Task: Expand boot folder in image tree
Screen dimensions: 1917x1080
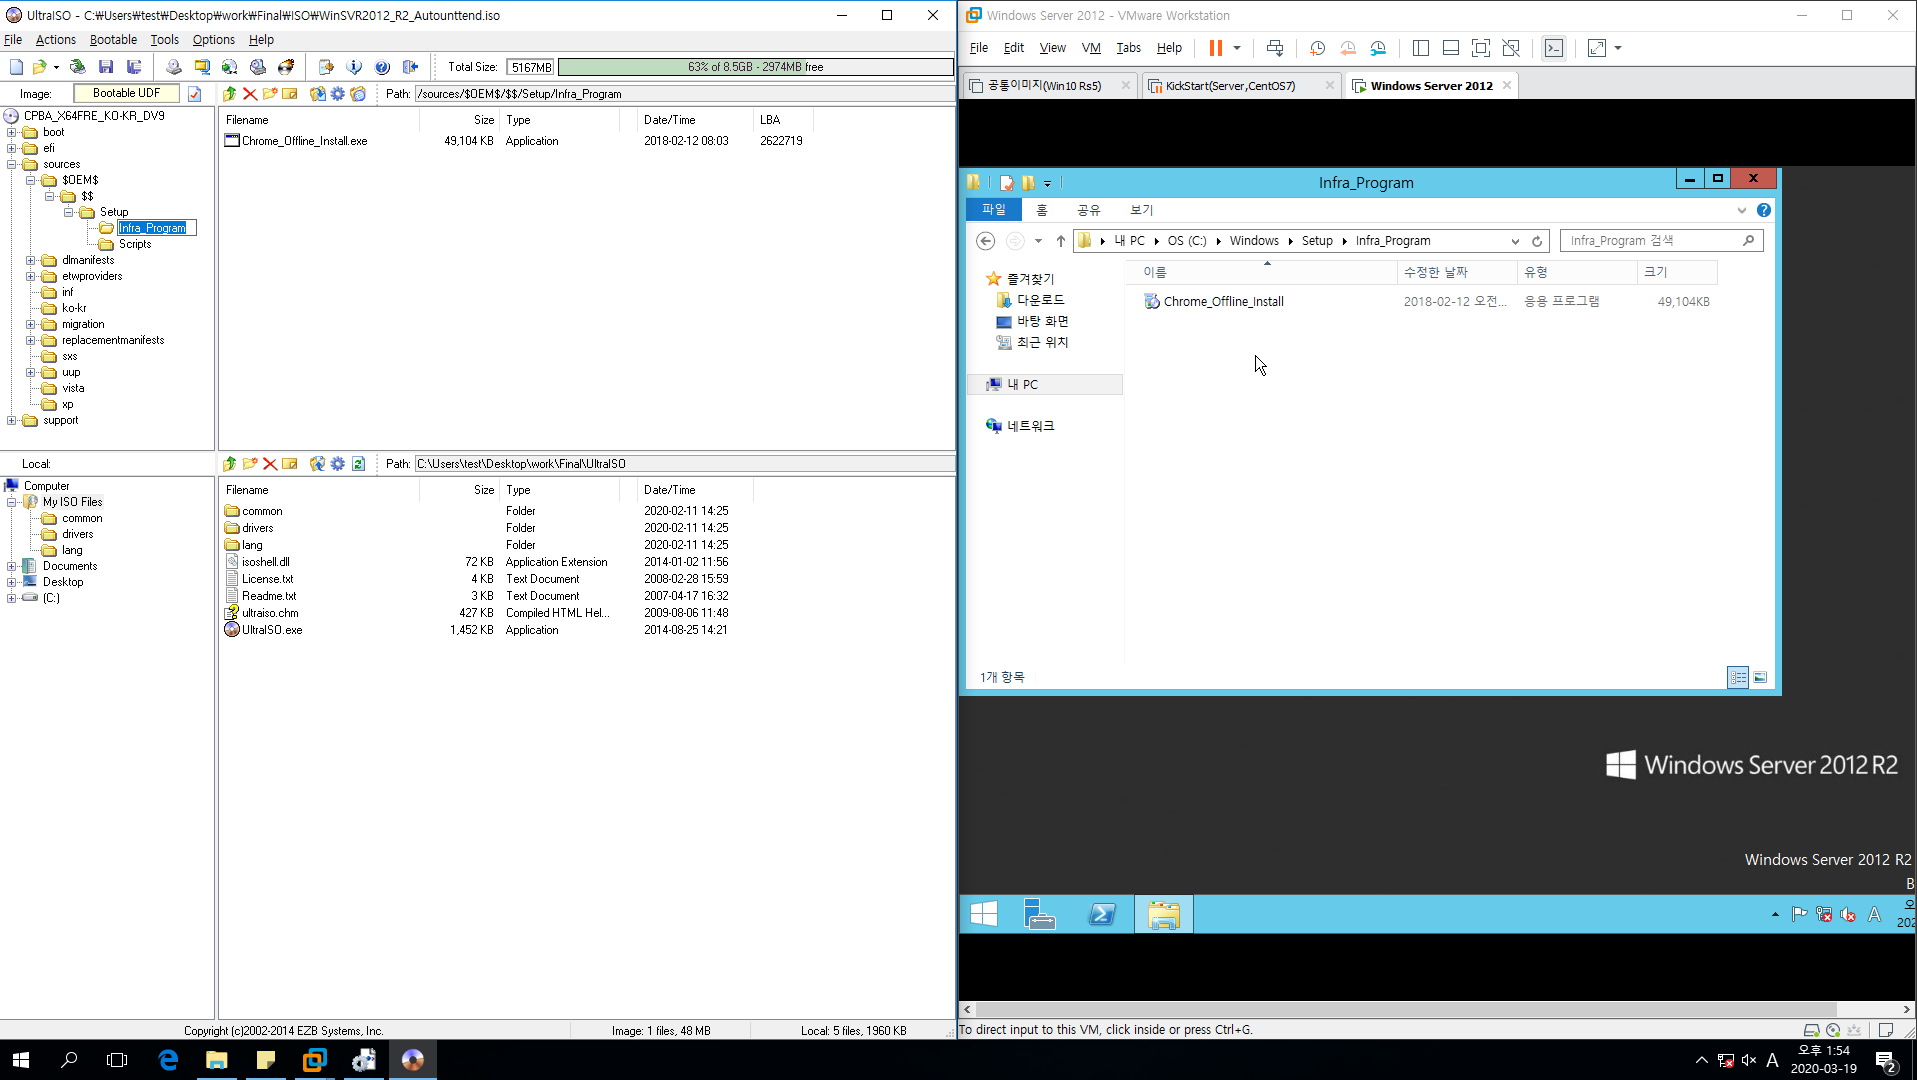Action: click(11, 132)
